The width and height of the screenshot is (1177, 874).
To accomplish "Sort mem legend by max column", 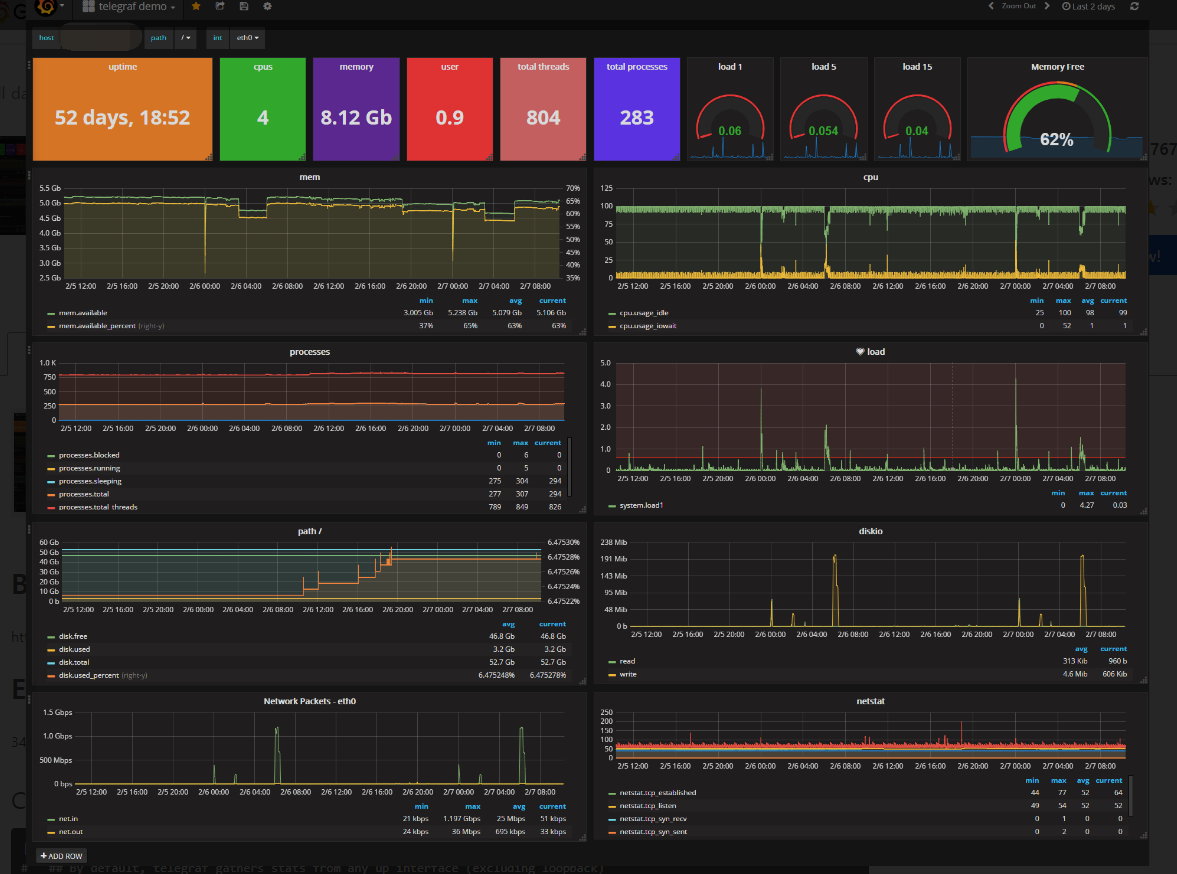I will pyautogui.click(x=470, y=300).
